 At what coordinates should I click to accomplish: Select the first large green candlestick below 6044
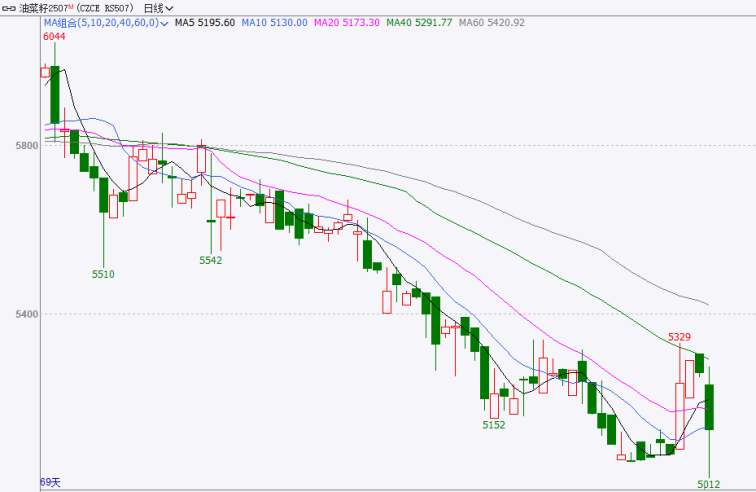pyautogui.click(x=55, y=95)
